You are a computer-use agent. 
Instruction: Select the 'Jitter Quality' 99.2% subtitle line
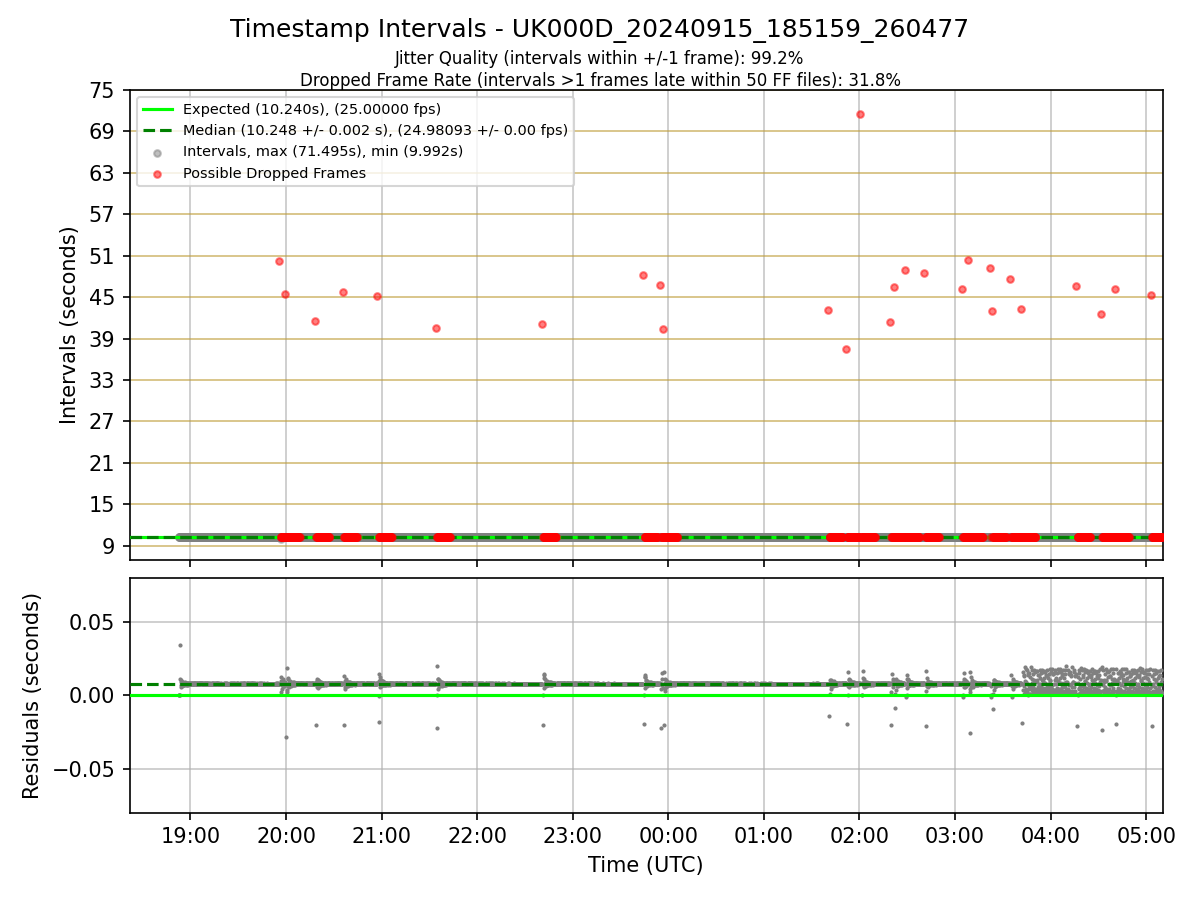pyautogui.click(x=599, y=58)
